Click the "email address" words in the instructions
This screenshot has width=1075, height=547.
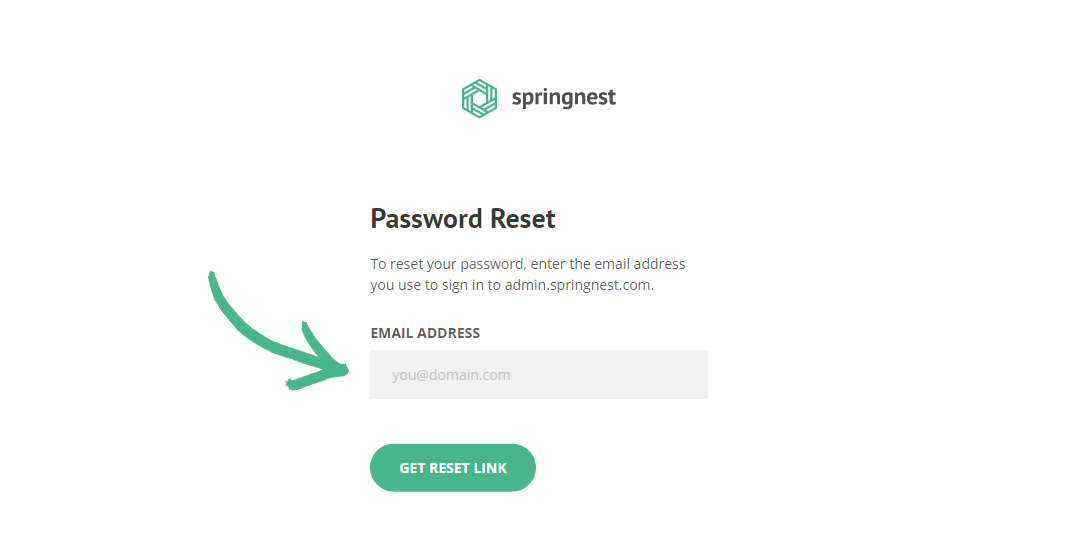[640, 264]
